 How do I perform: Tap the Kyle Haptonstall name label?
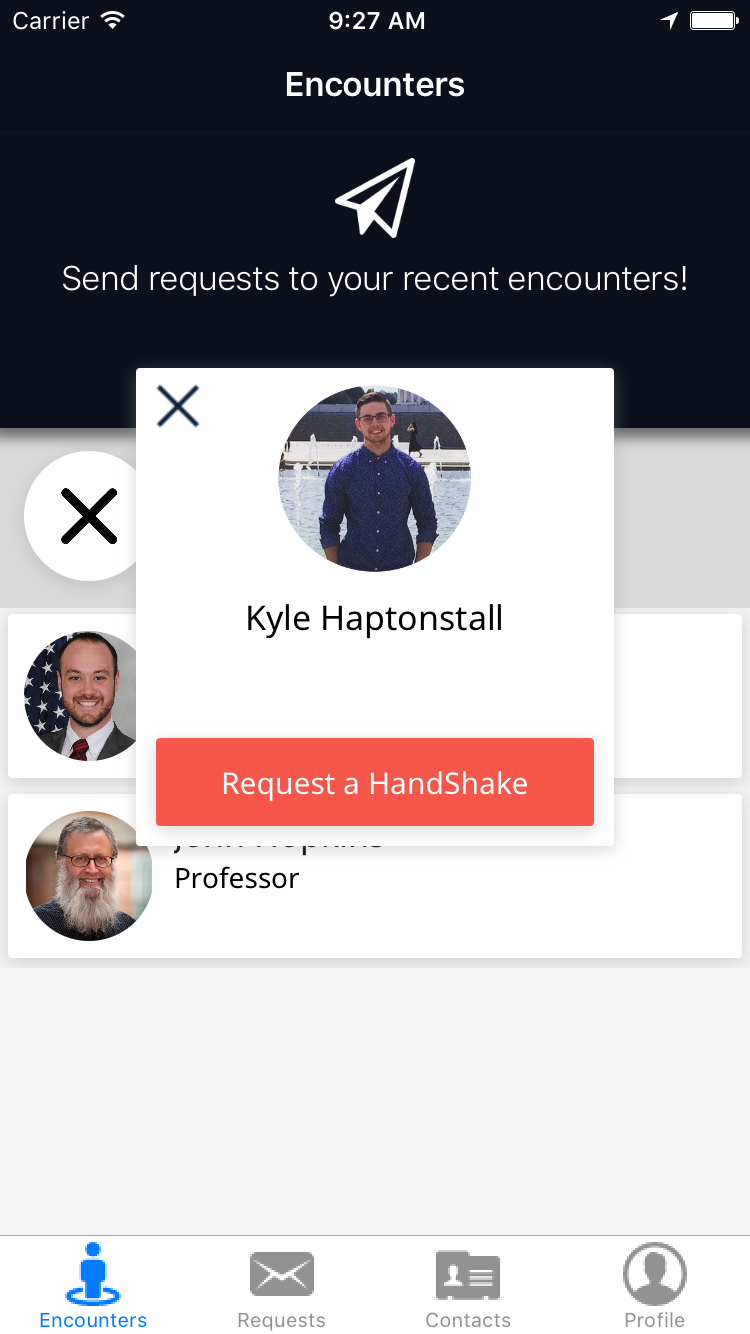(x=375, y=618)
